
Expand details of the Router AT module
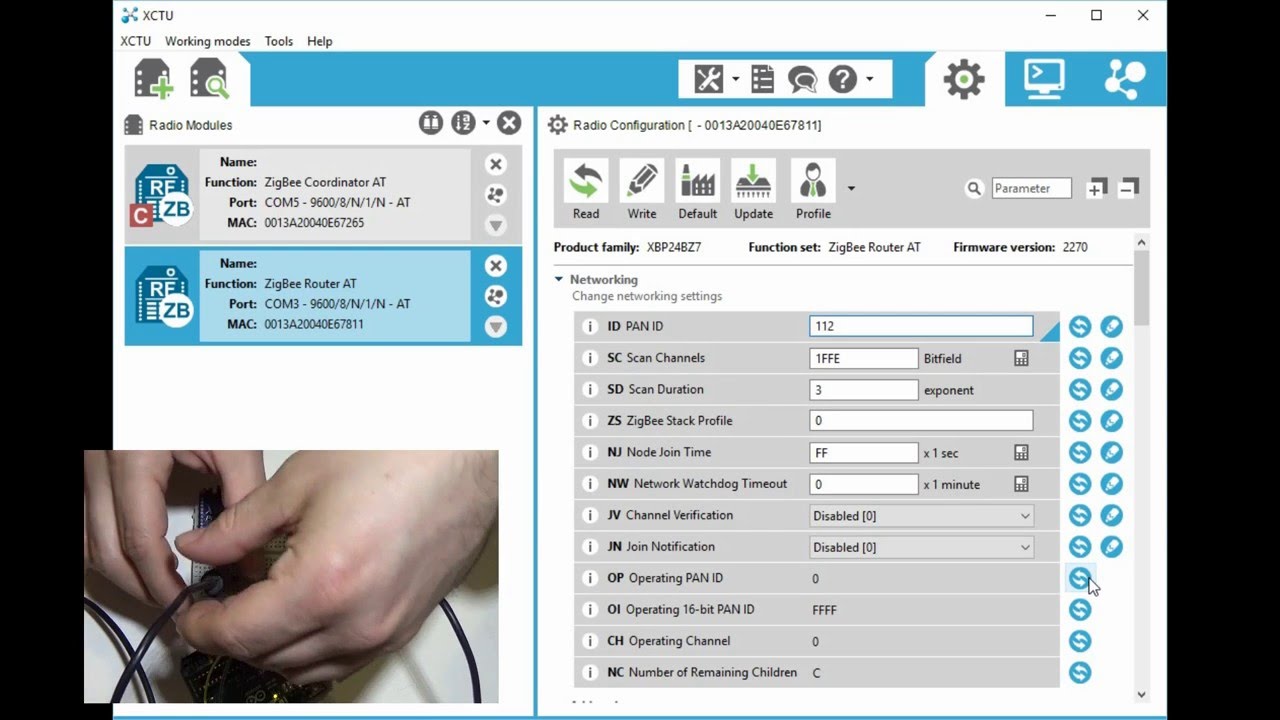pos(495,326)
